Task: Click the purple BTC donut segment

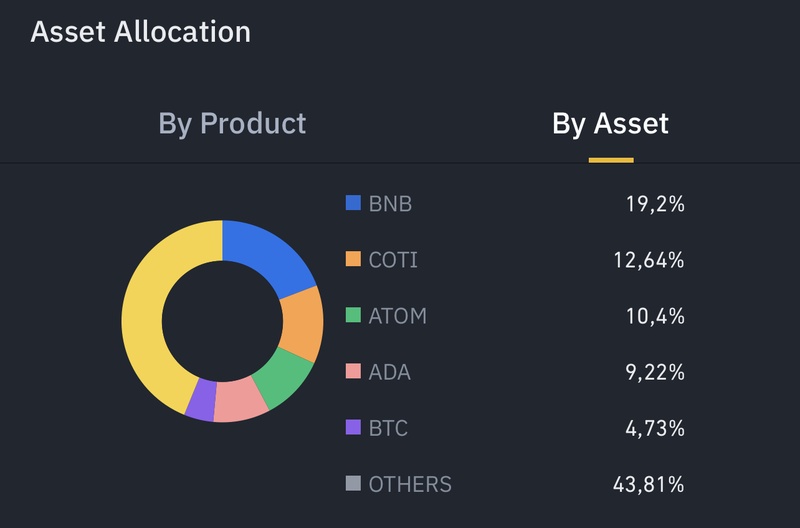Action: 202,400
